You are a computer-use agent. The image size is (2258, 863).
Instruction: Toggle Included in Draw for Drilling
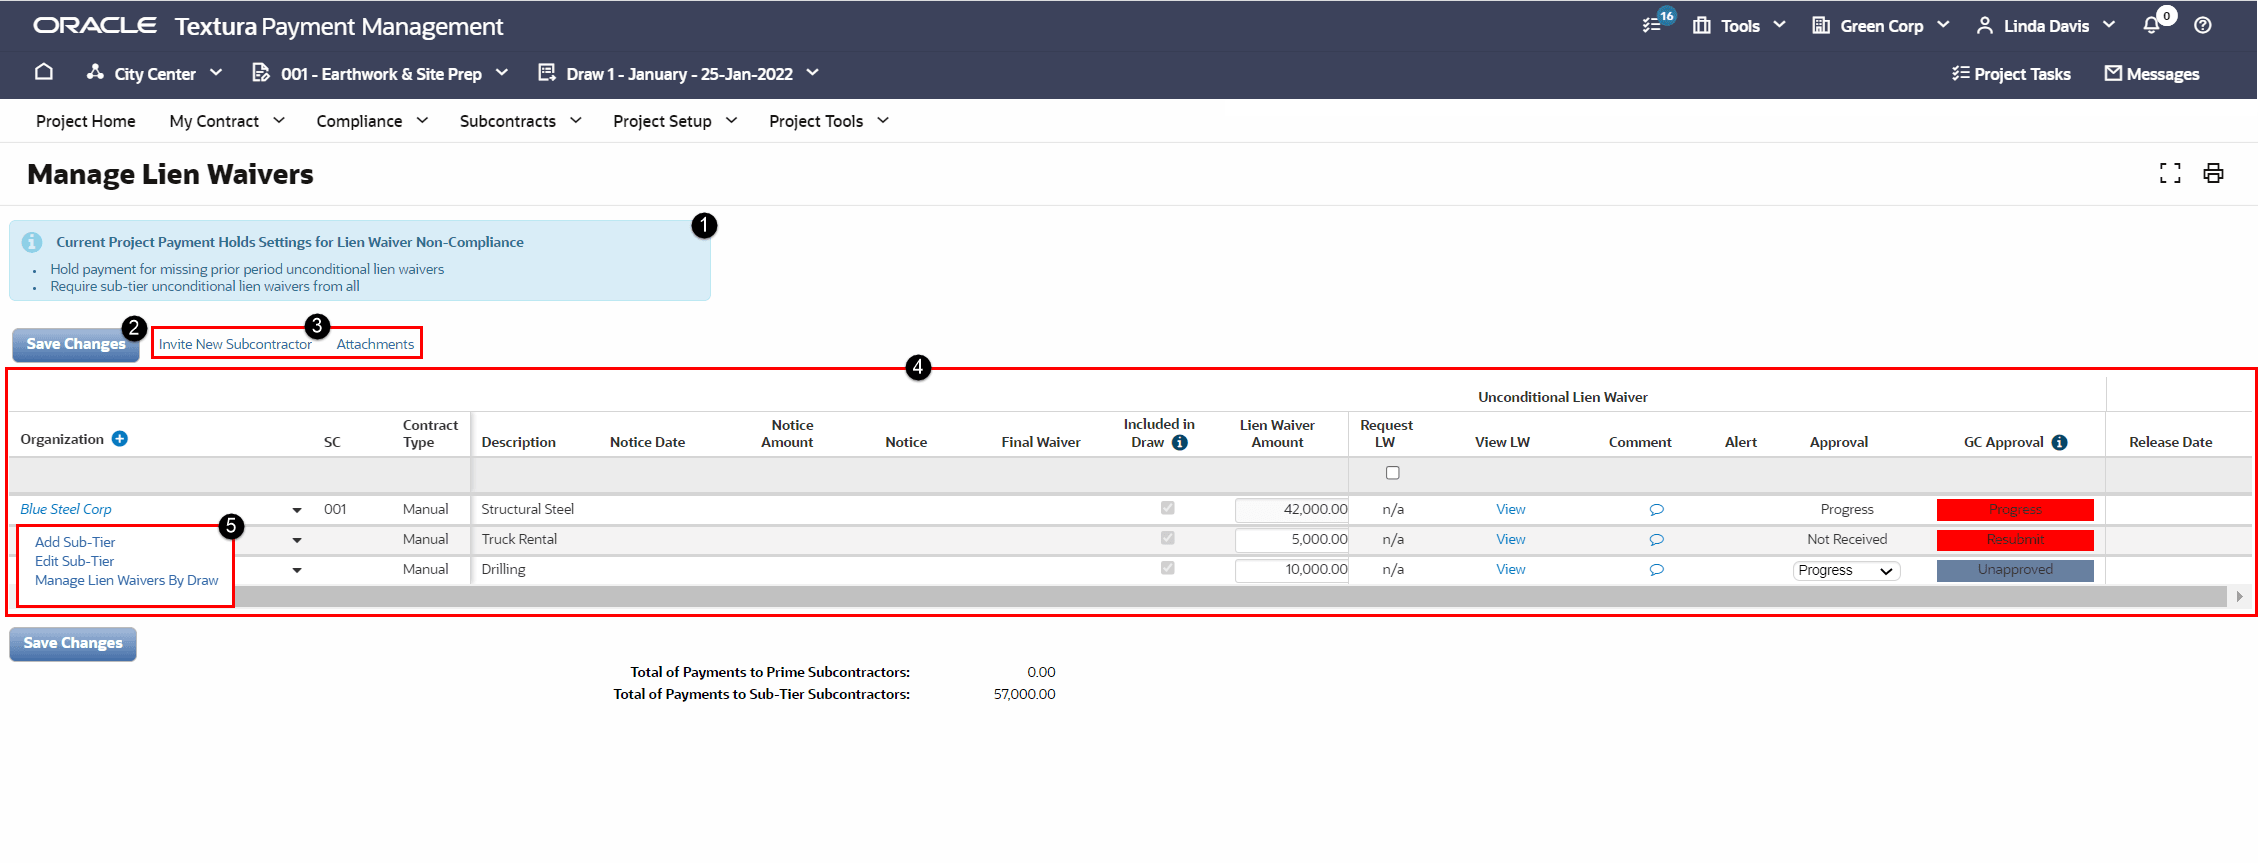click(x=1168, y=568)
